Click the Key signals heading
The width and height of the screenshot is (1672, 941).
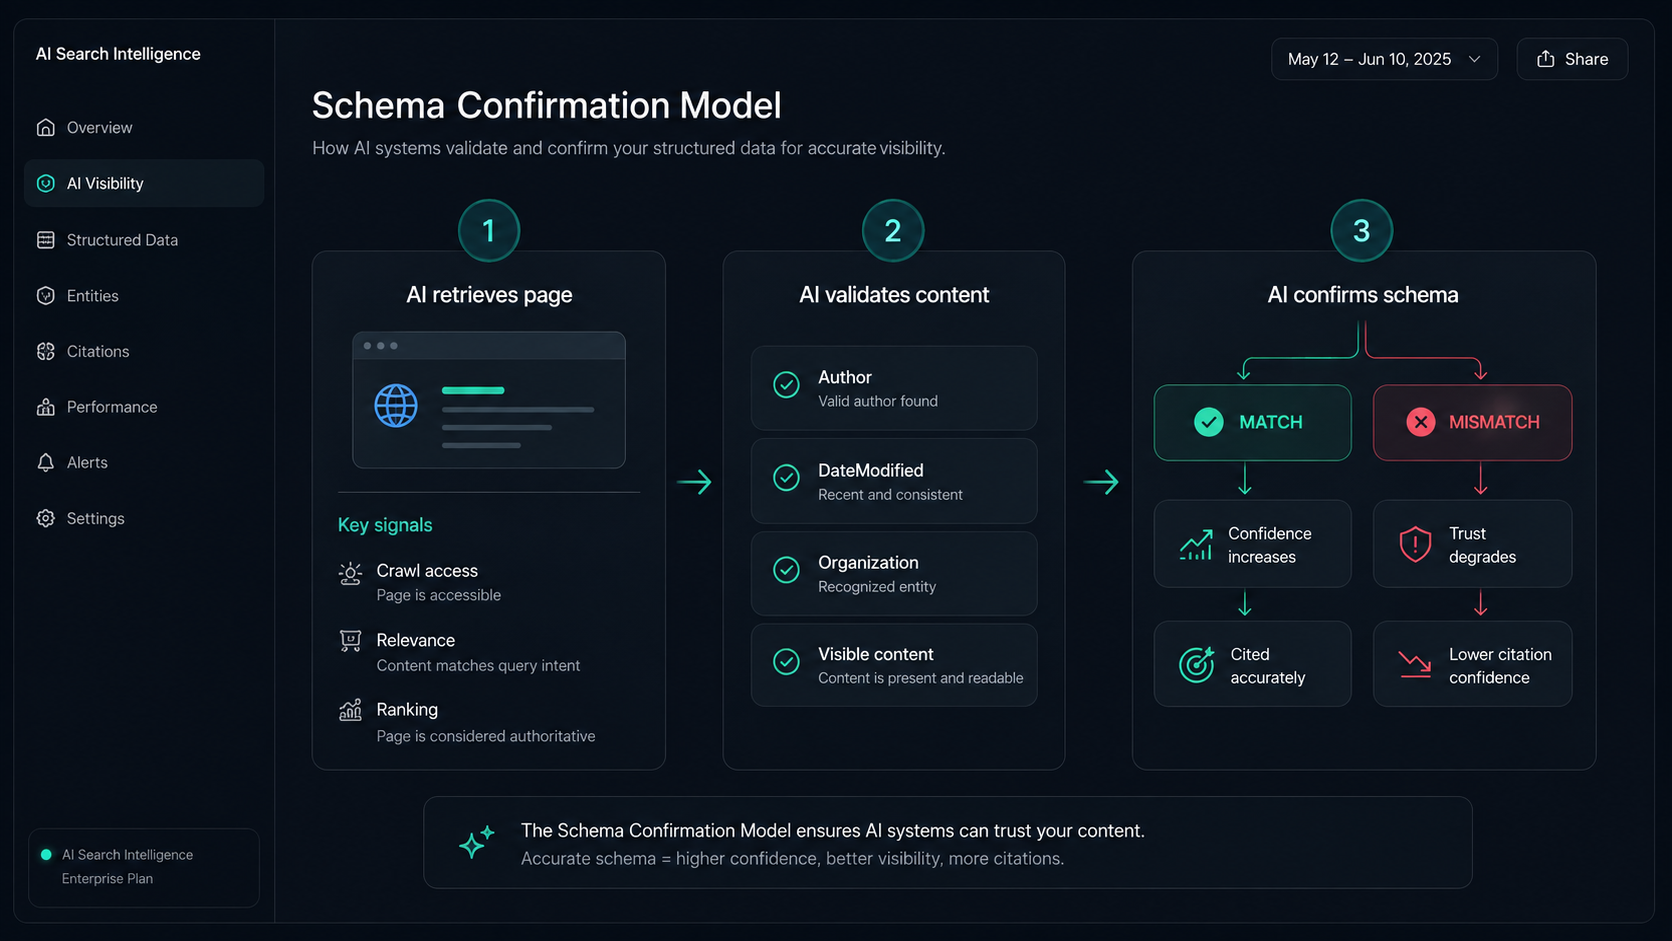(x=385, y=525)
